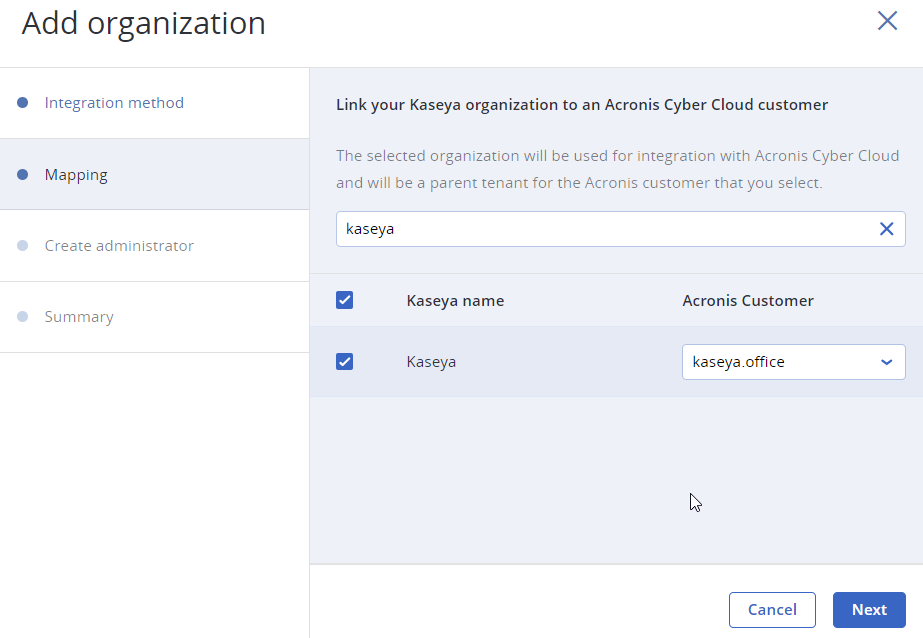Cancel adding the organization
The height and width of the screenshot is (638, 923).
tap(772, 610)
